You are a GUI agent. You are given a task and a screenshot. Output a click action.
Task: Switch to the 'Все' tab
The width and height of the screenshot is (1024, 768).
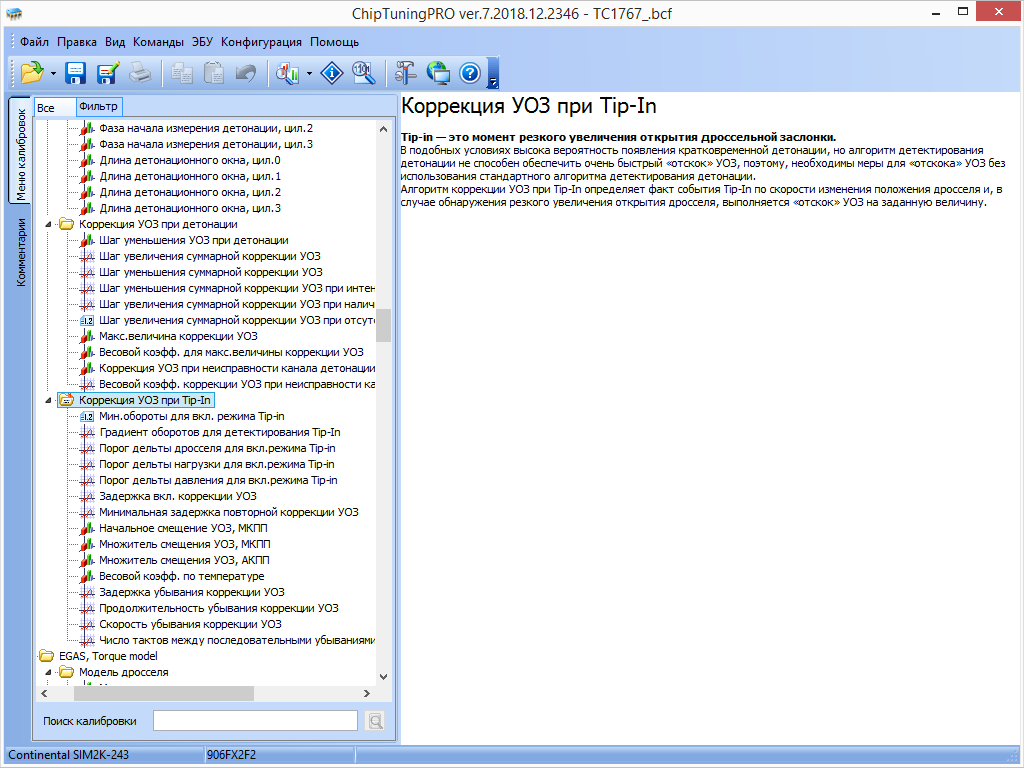46,107
